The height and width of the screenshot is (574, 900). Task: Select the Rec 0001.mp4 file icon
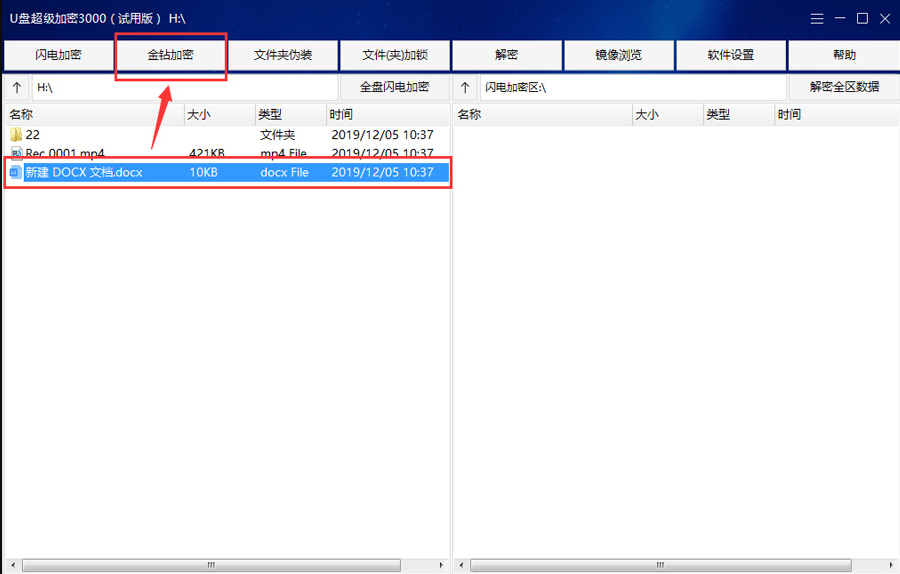point(16,153)
